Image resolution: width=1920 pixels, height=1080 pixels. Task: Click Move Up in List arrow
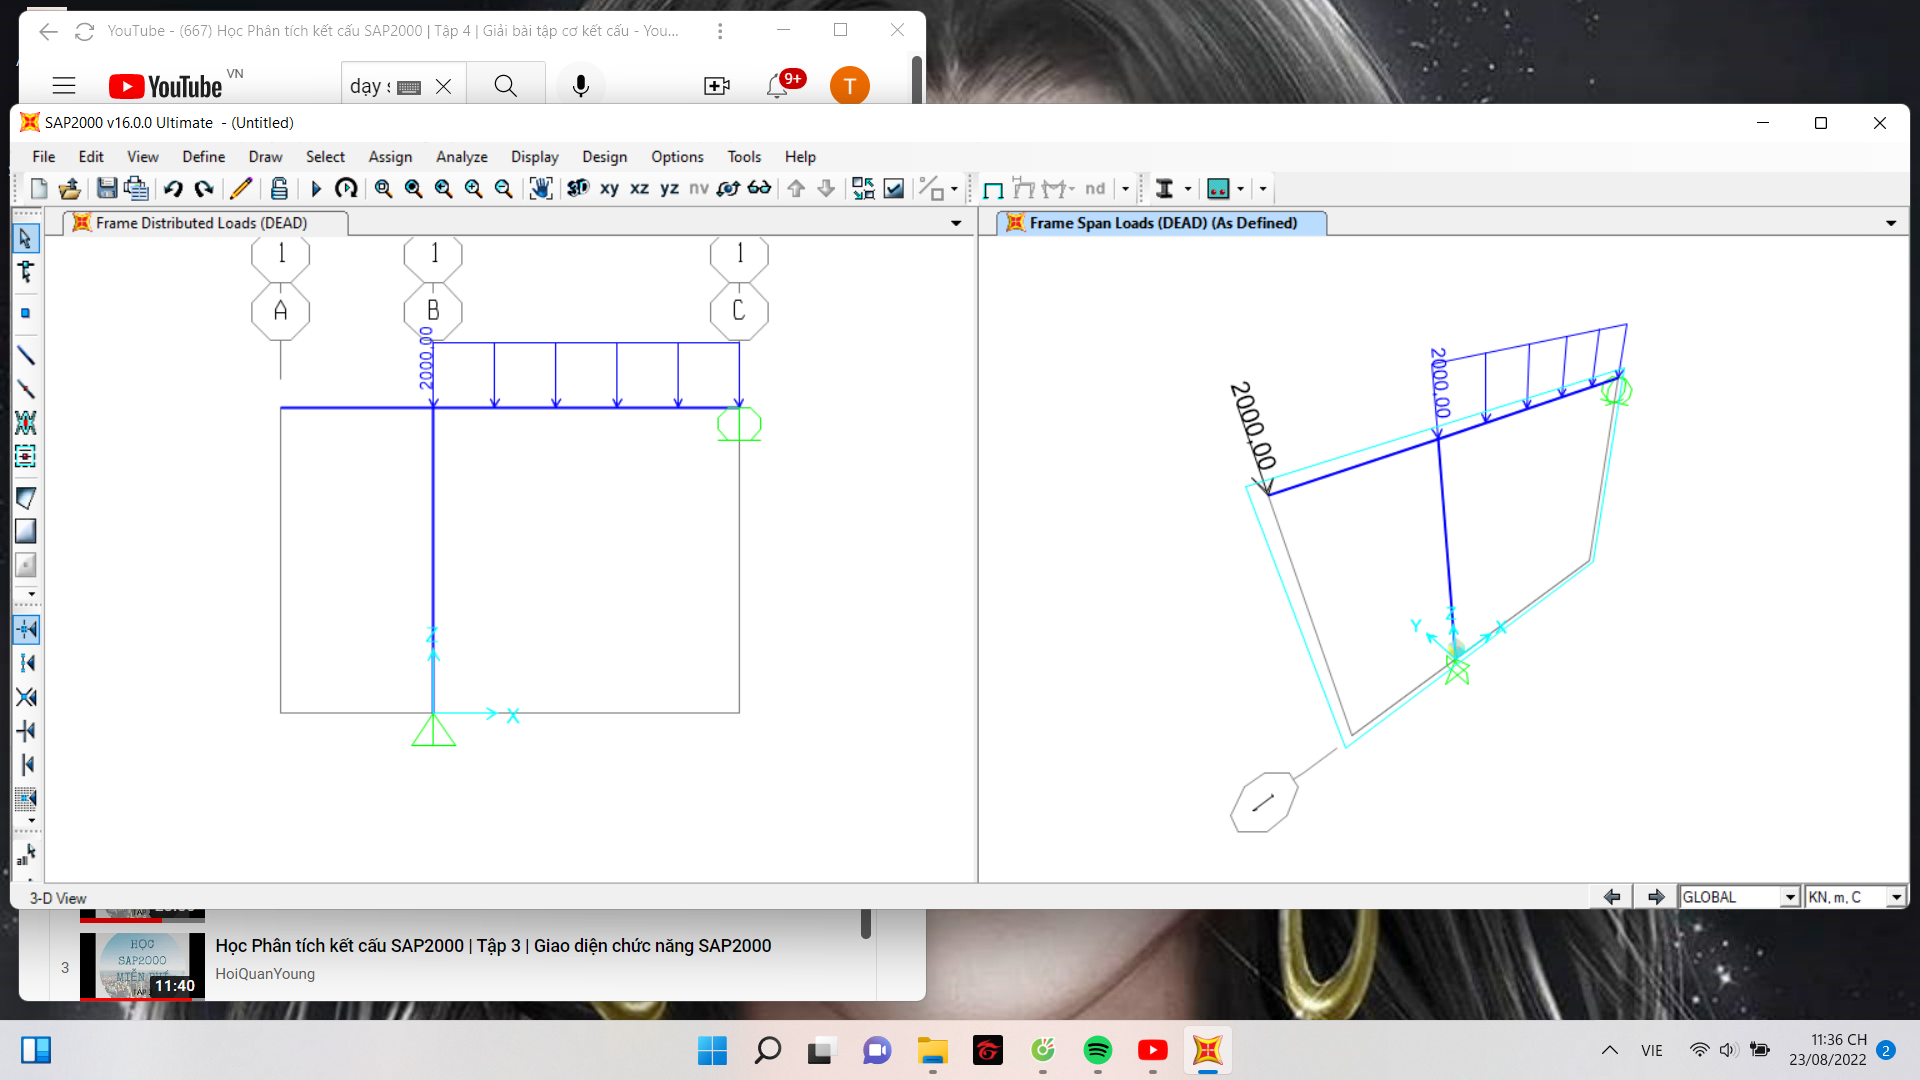pyautogui.click(x=796, y=188)
